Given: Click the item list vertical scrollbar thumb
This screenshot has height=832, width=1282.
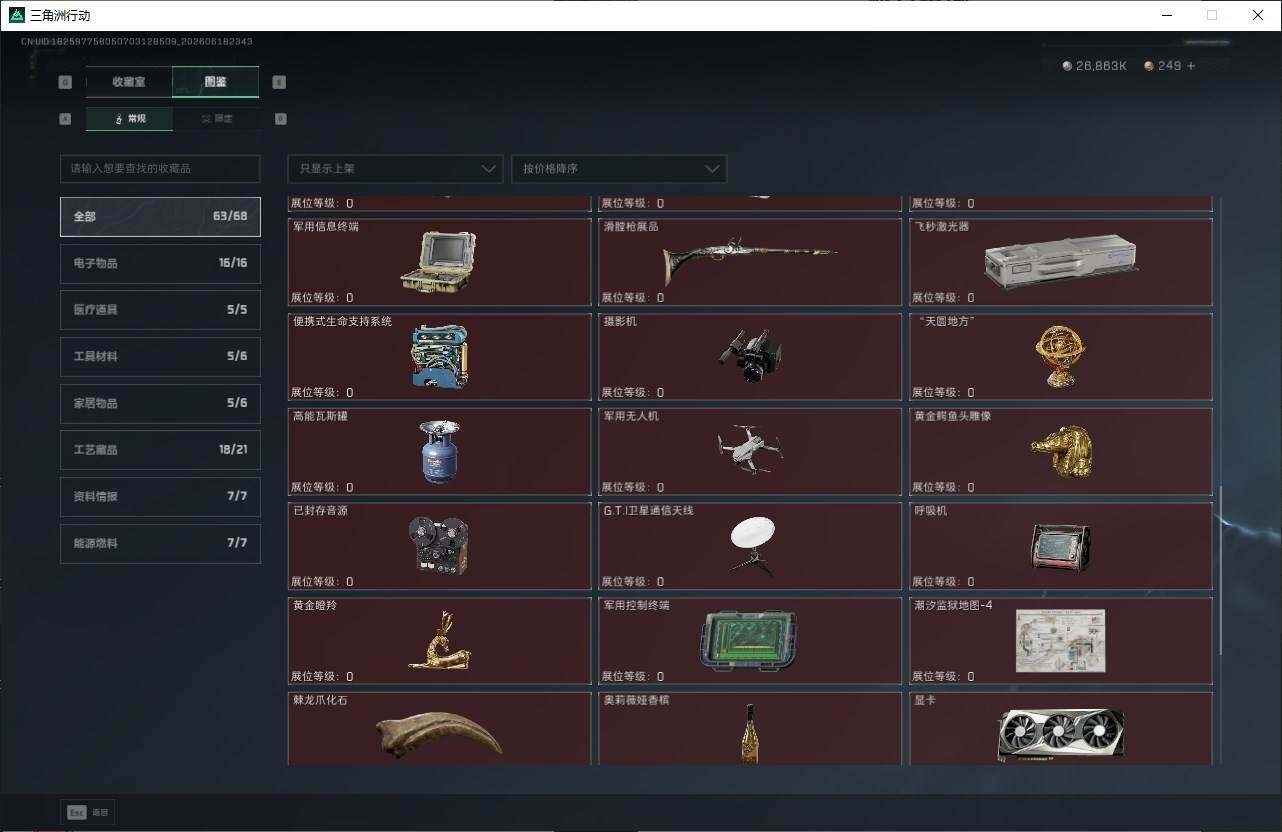Looking at the screenshot, I should pos(1220,570).
